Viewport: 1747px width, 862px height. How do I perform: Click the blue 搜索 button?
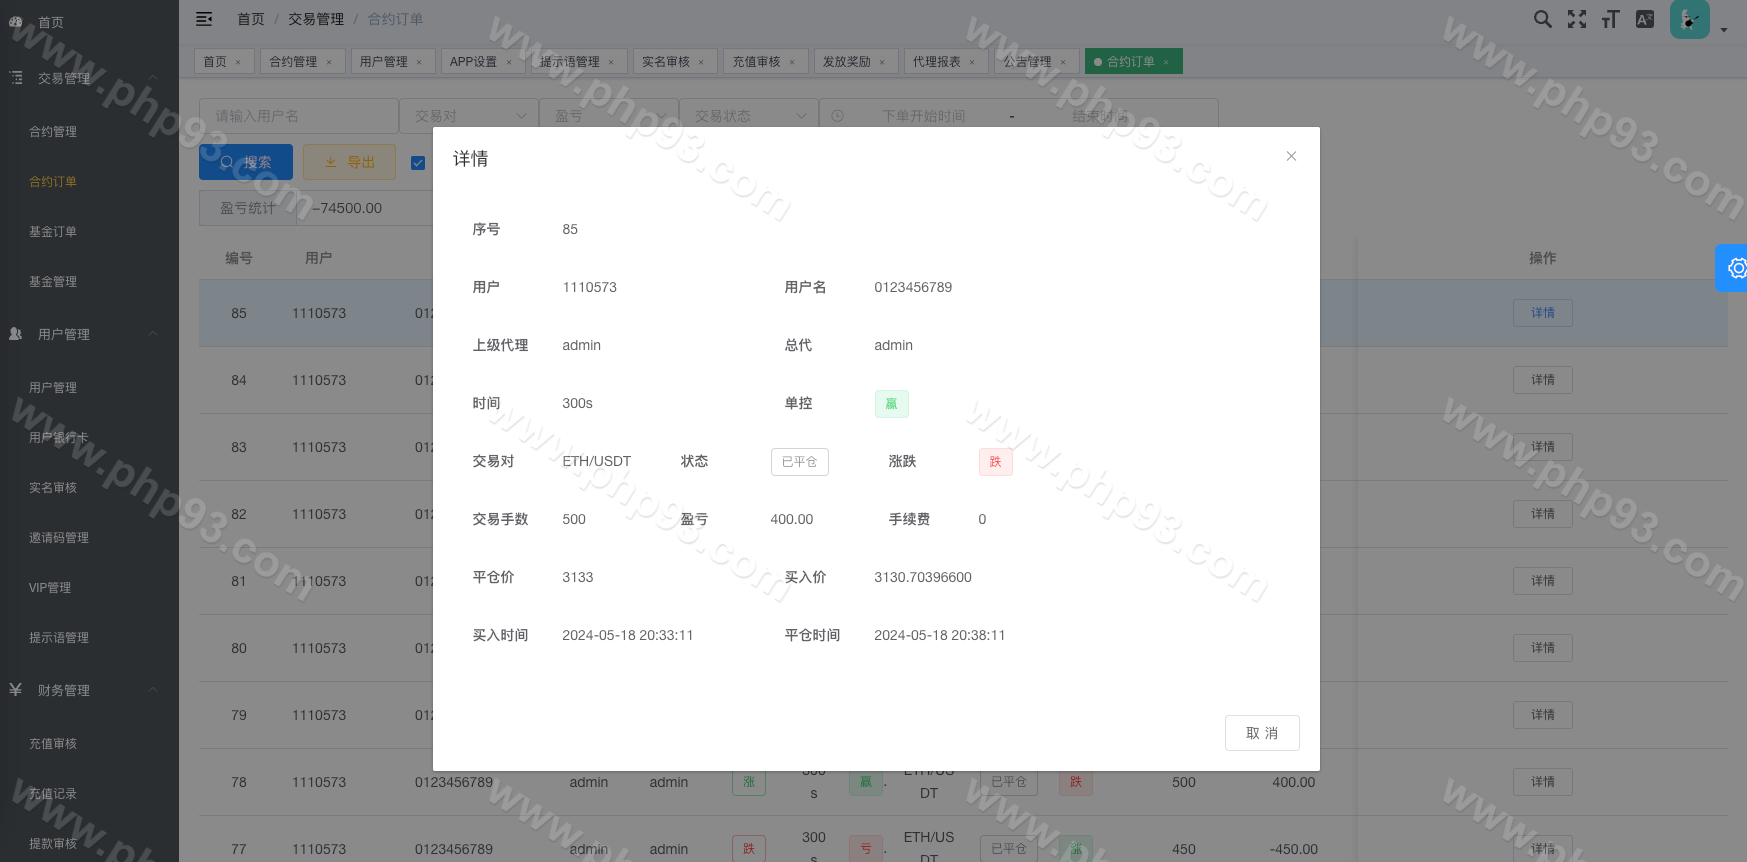246,162
